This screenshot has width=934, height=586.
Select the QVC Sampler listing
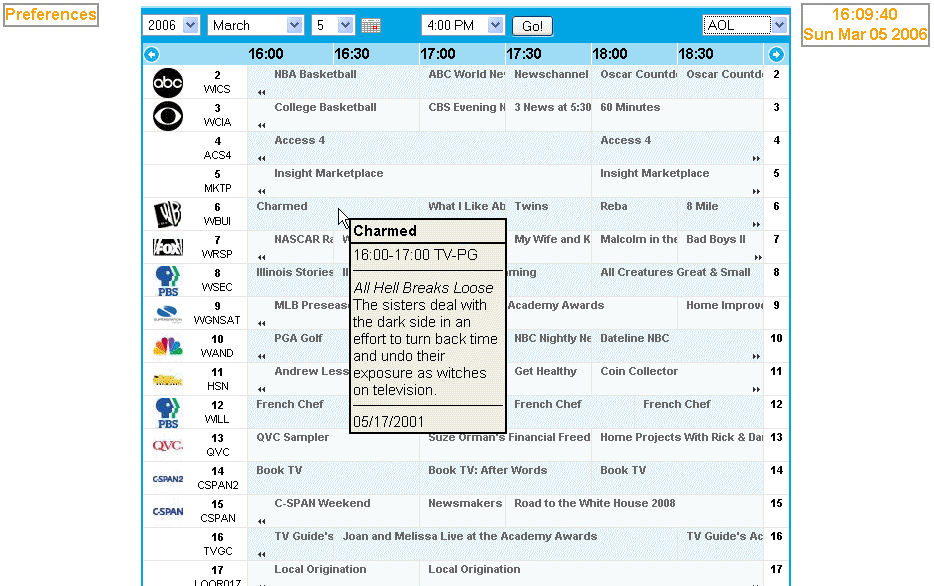[x=292, y=437]
